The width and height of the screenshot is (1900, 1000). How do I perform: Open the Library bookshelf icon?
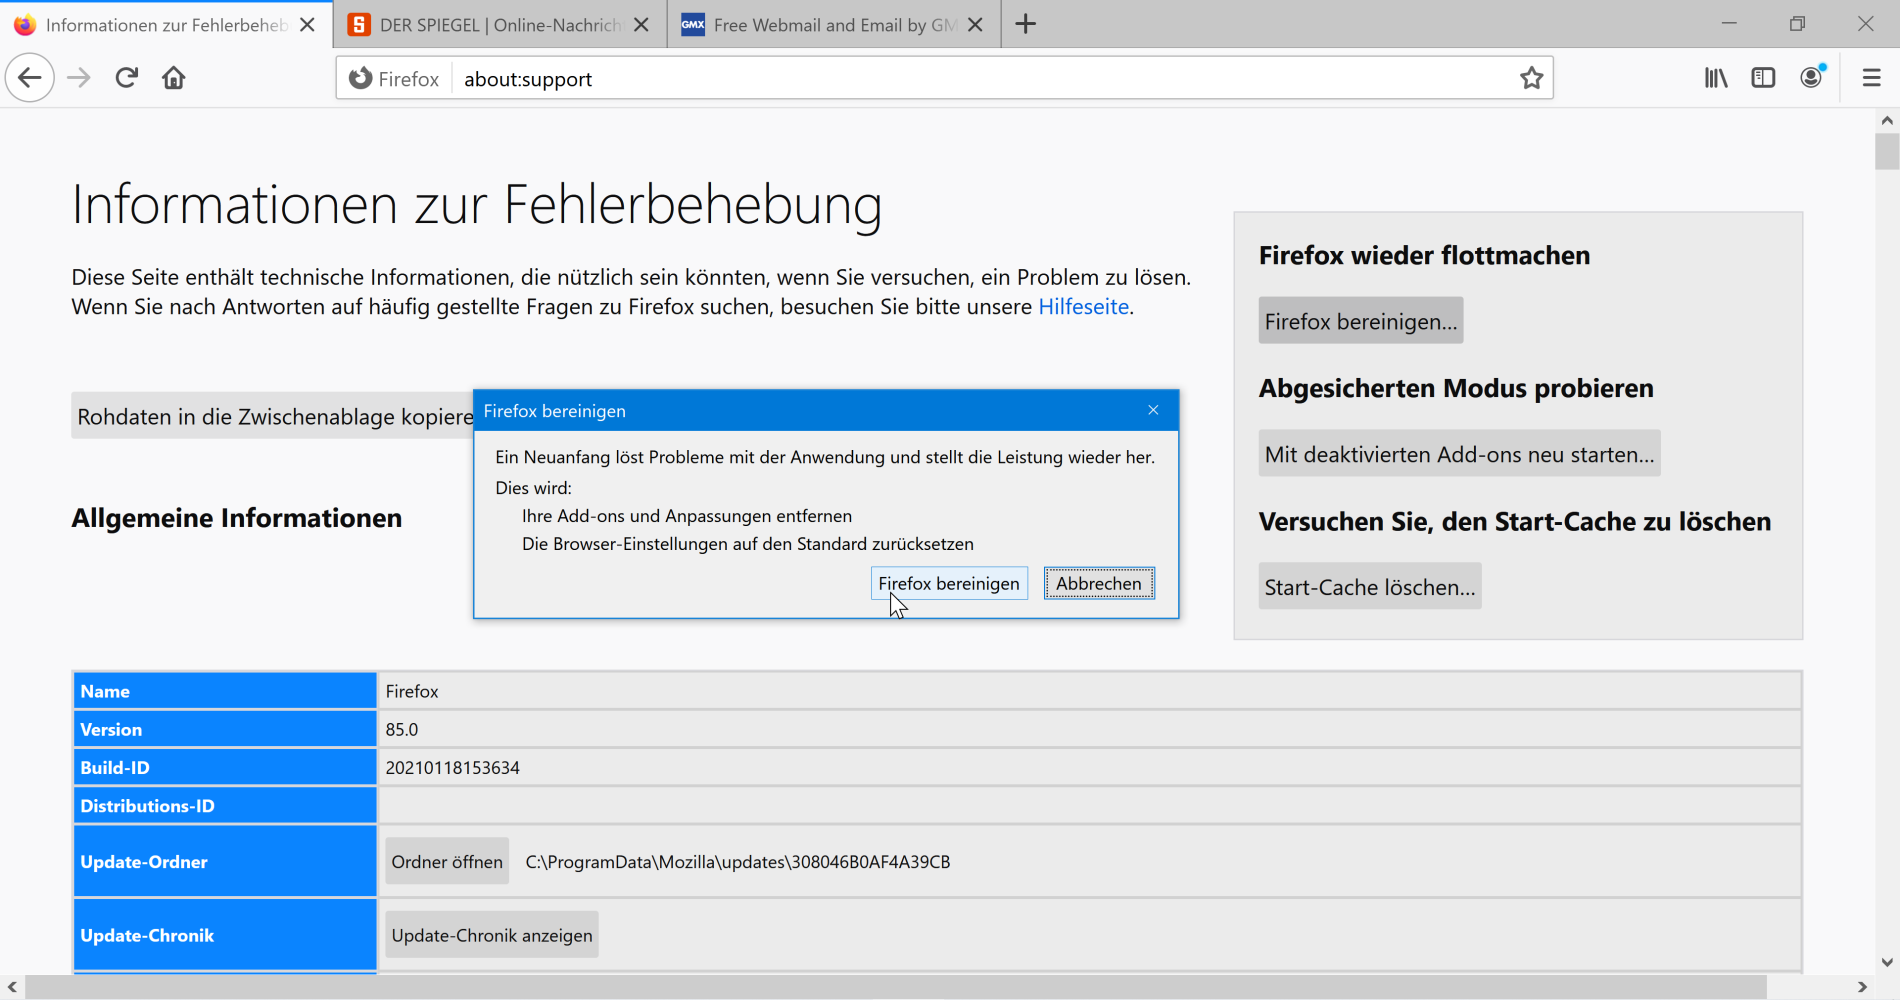(1716, 78)
